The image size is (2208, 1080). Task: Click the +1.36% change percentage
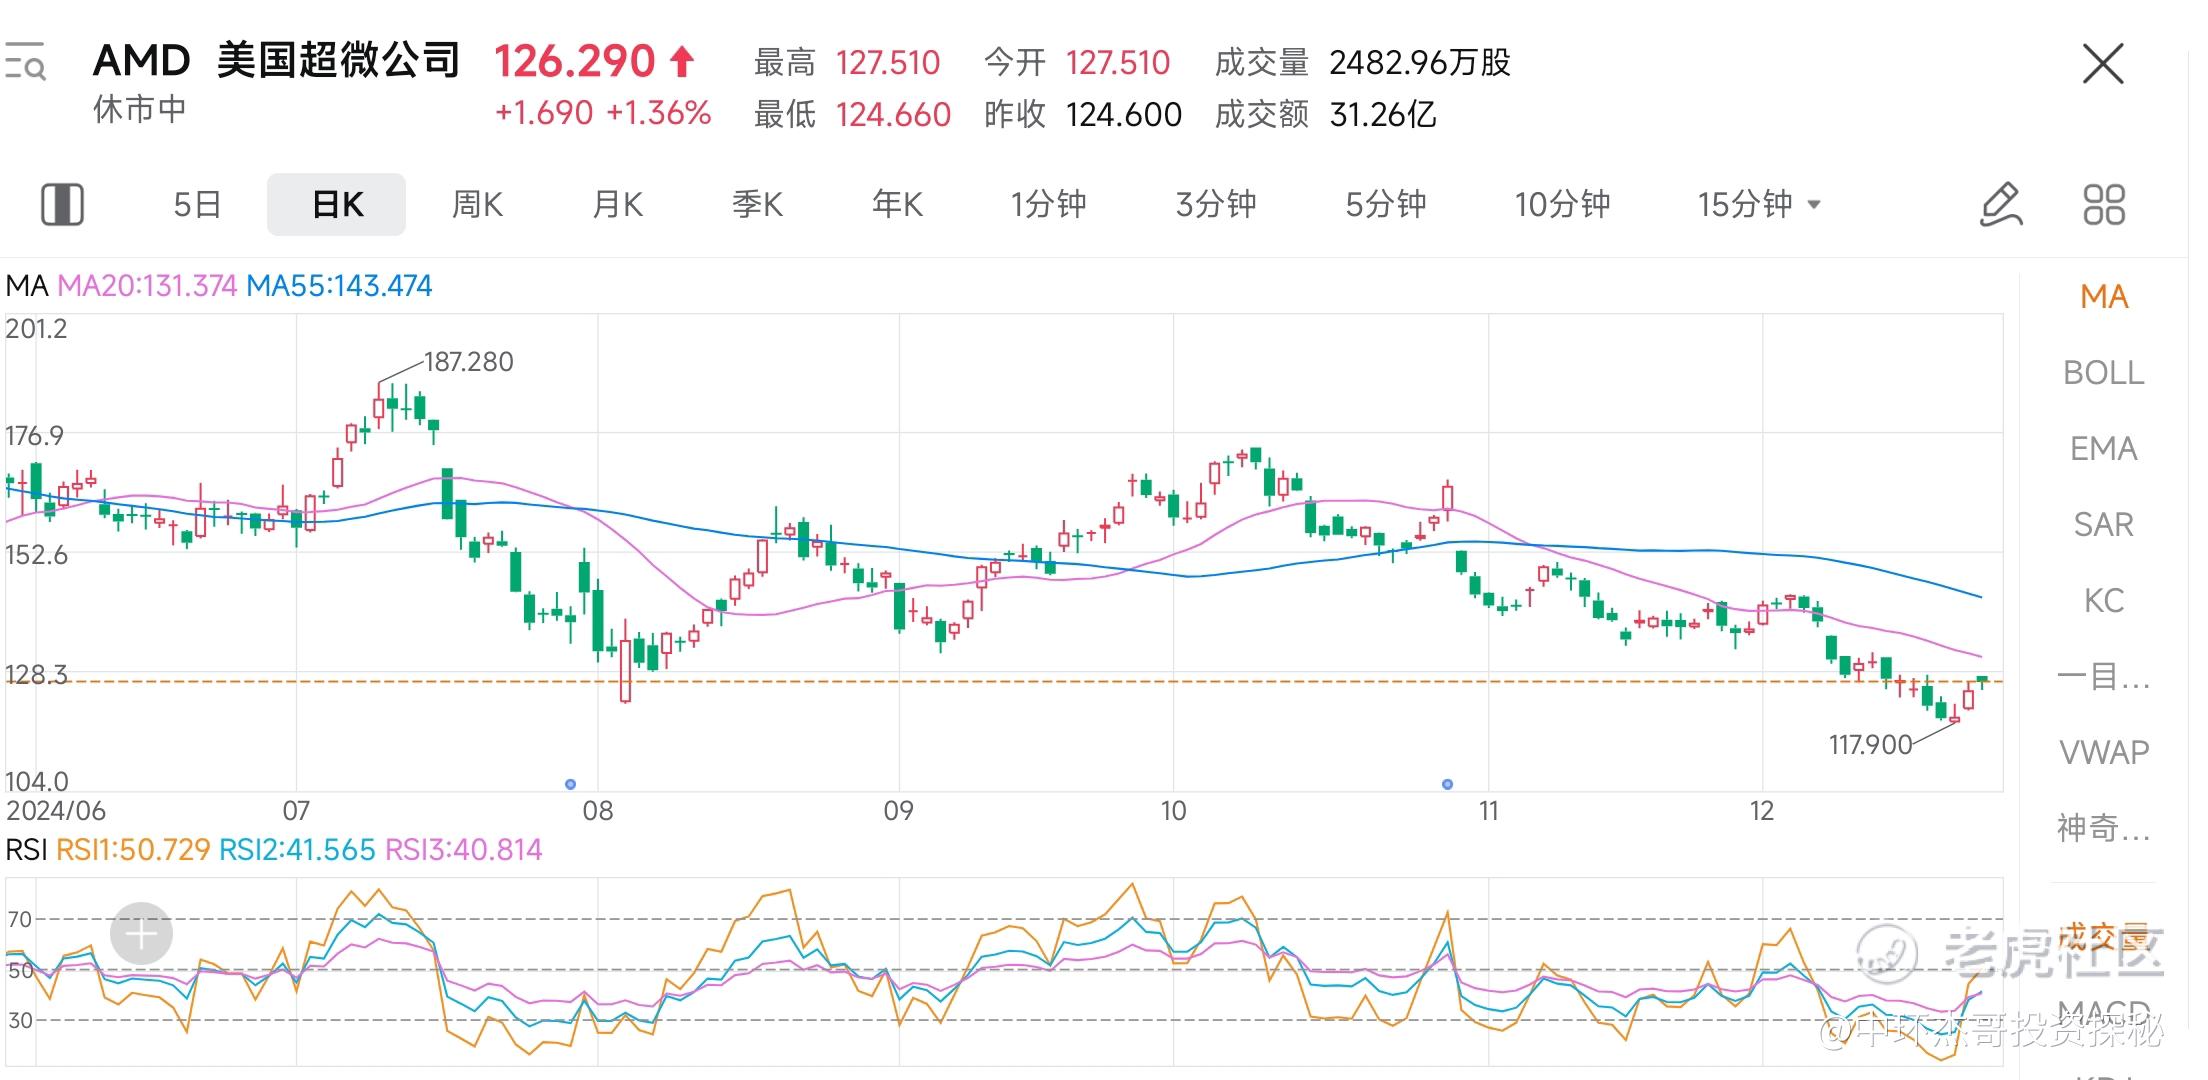pyautogui.click(x=659, y=113)
